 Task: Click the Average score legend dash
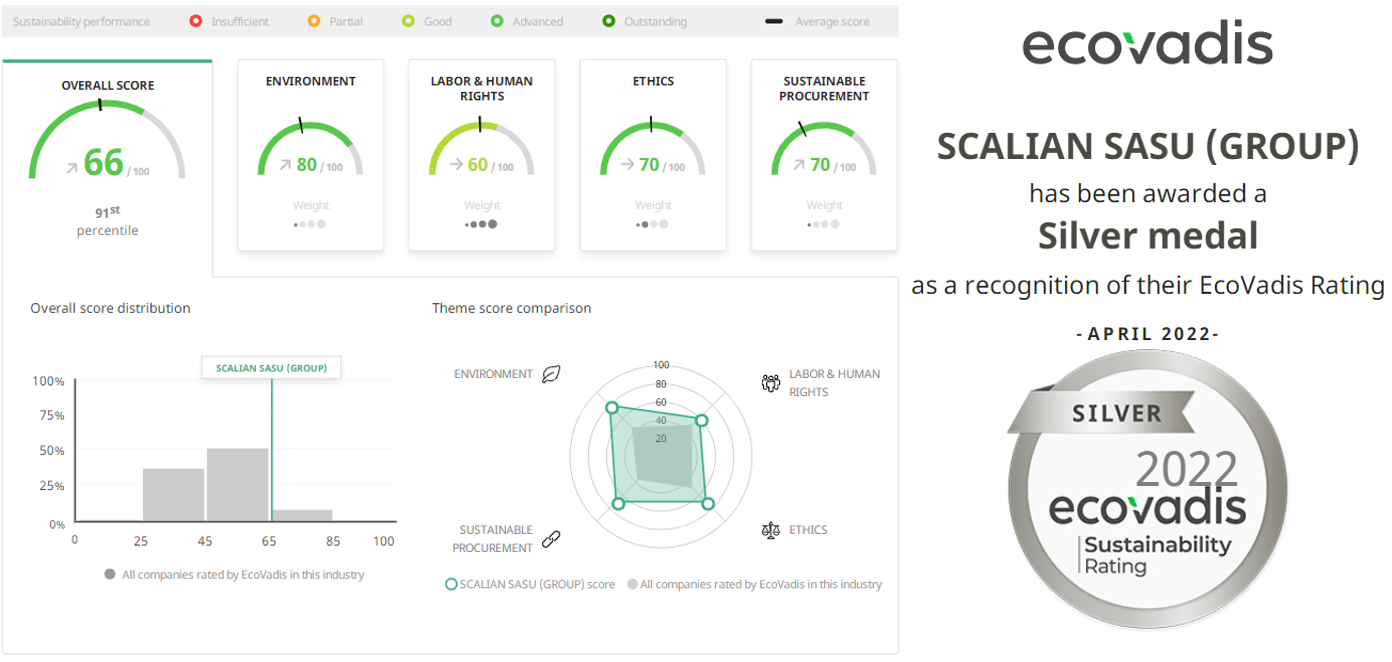click(x=774, y=21)
